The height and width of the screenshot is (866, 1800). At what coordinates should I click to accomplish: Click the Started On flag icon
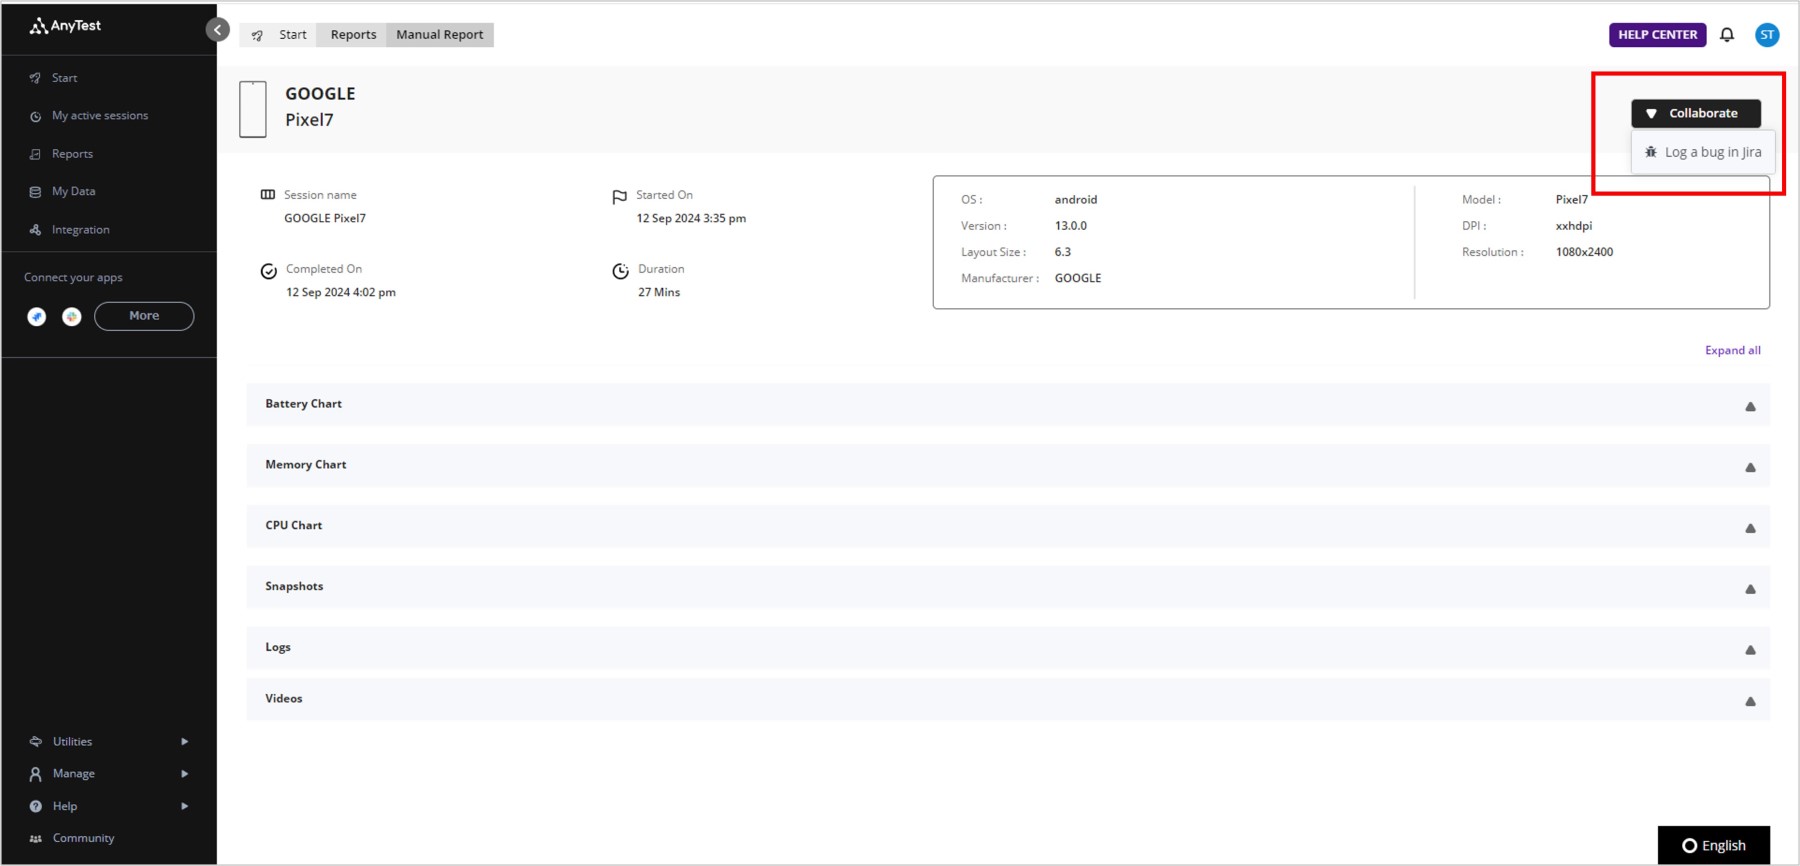pos(620,197)
